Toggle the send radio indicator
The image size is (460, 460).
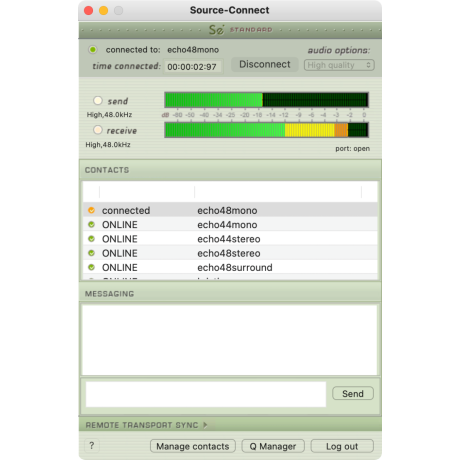(x=98, y=100)
